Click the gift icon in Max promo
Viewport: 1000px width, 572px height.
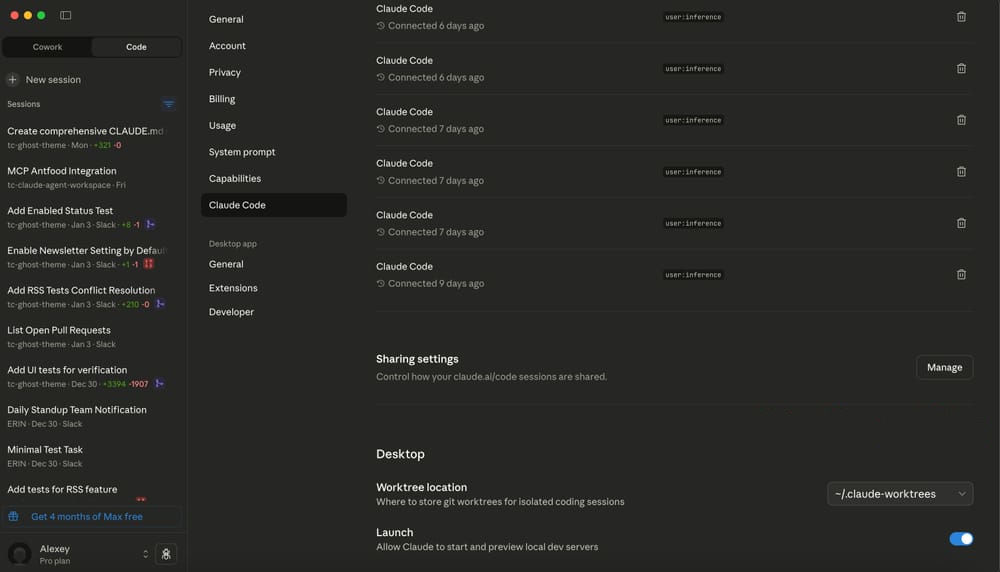click(13, 517)
